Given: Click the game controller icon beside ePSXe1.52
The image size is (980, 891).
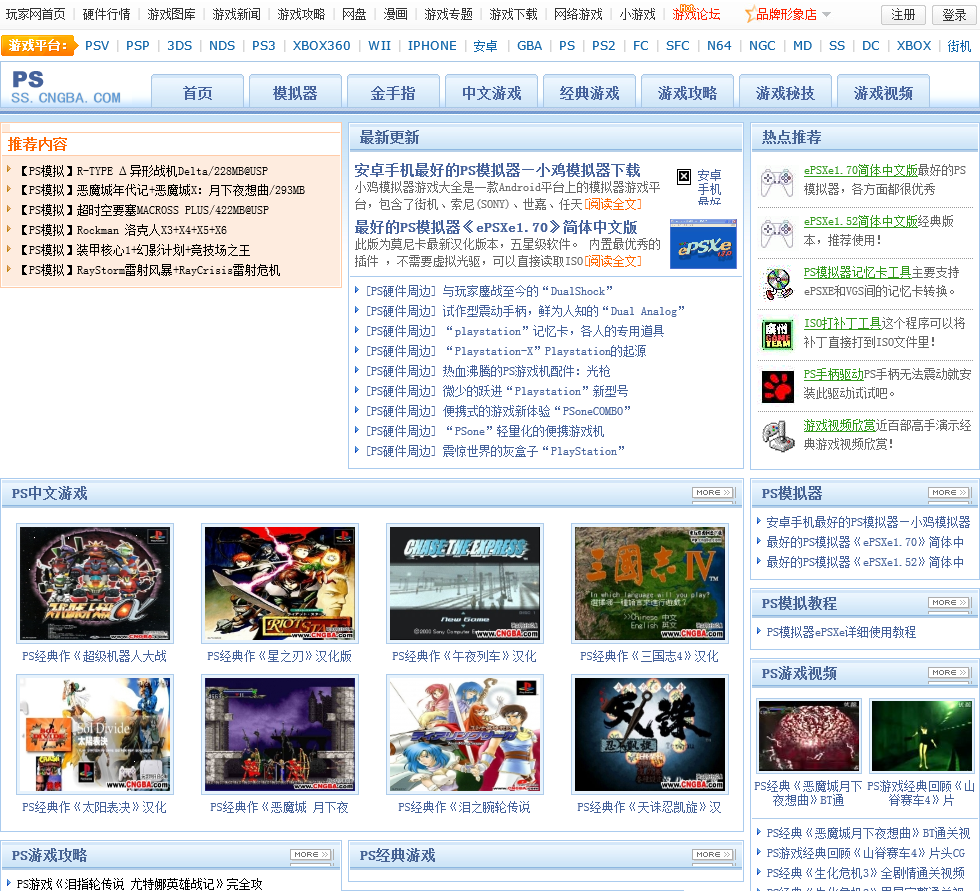Looking at the screenshot, I should pos(777,233).
